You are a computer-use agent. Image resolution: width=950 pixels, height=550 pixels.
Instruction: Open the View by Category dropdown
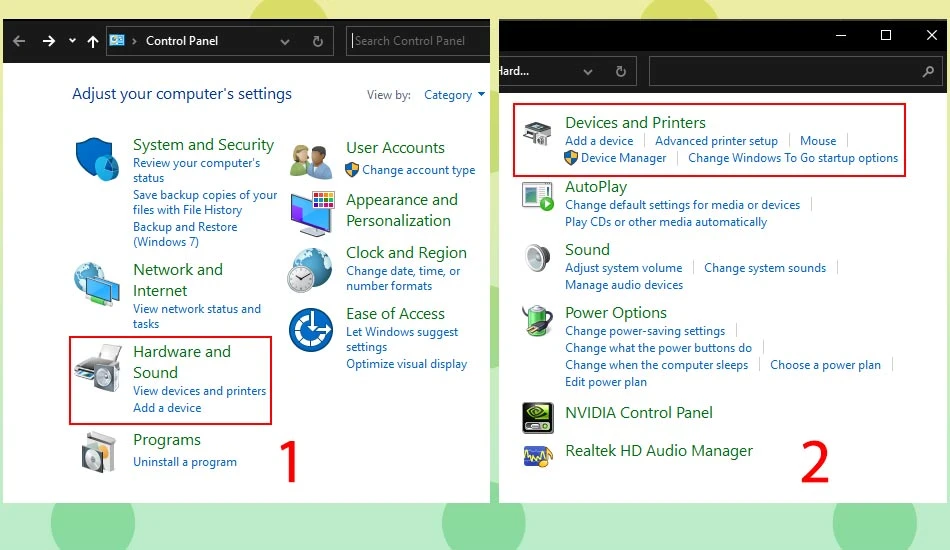point(454,94)
